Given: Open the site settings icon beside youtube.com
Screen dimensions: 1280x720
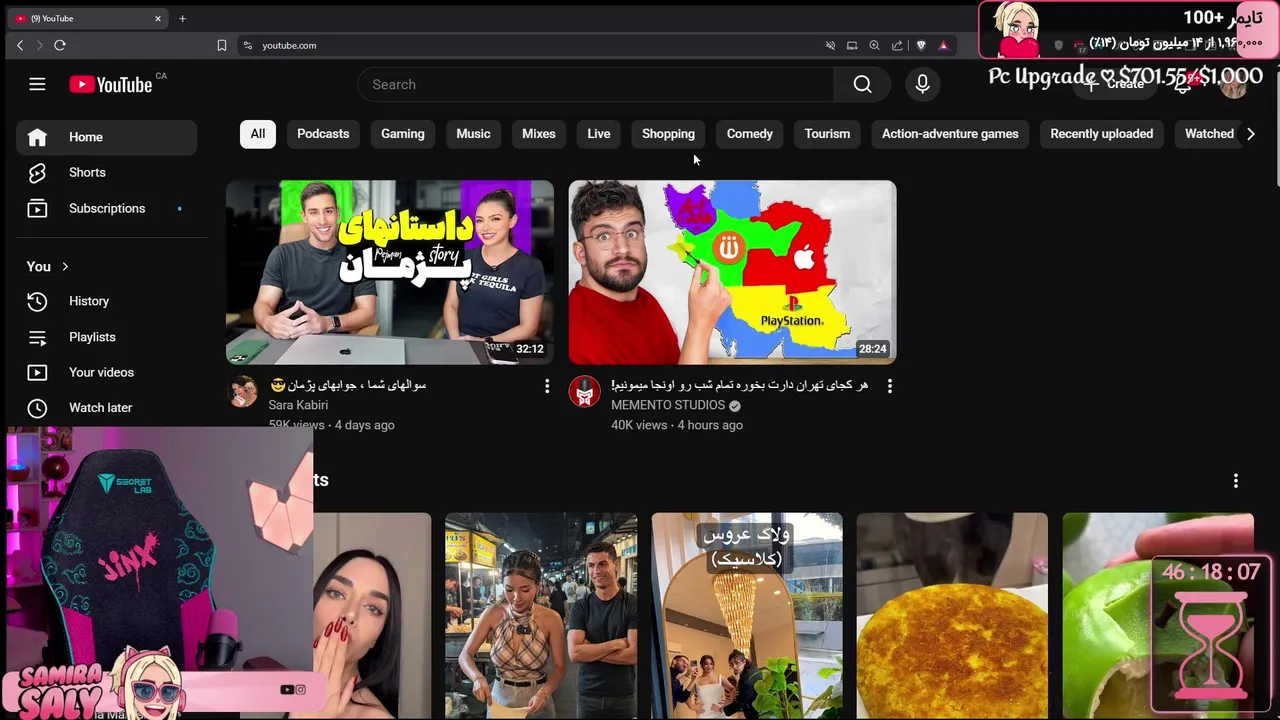Looking at the screenshot, I should (248, 45).
